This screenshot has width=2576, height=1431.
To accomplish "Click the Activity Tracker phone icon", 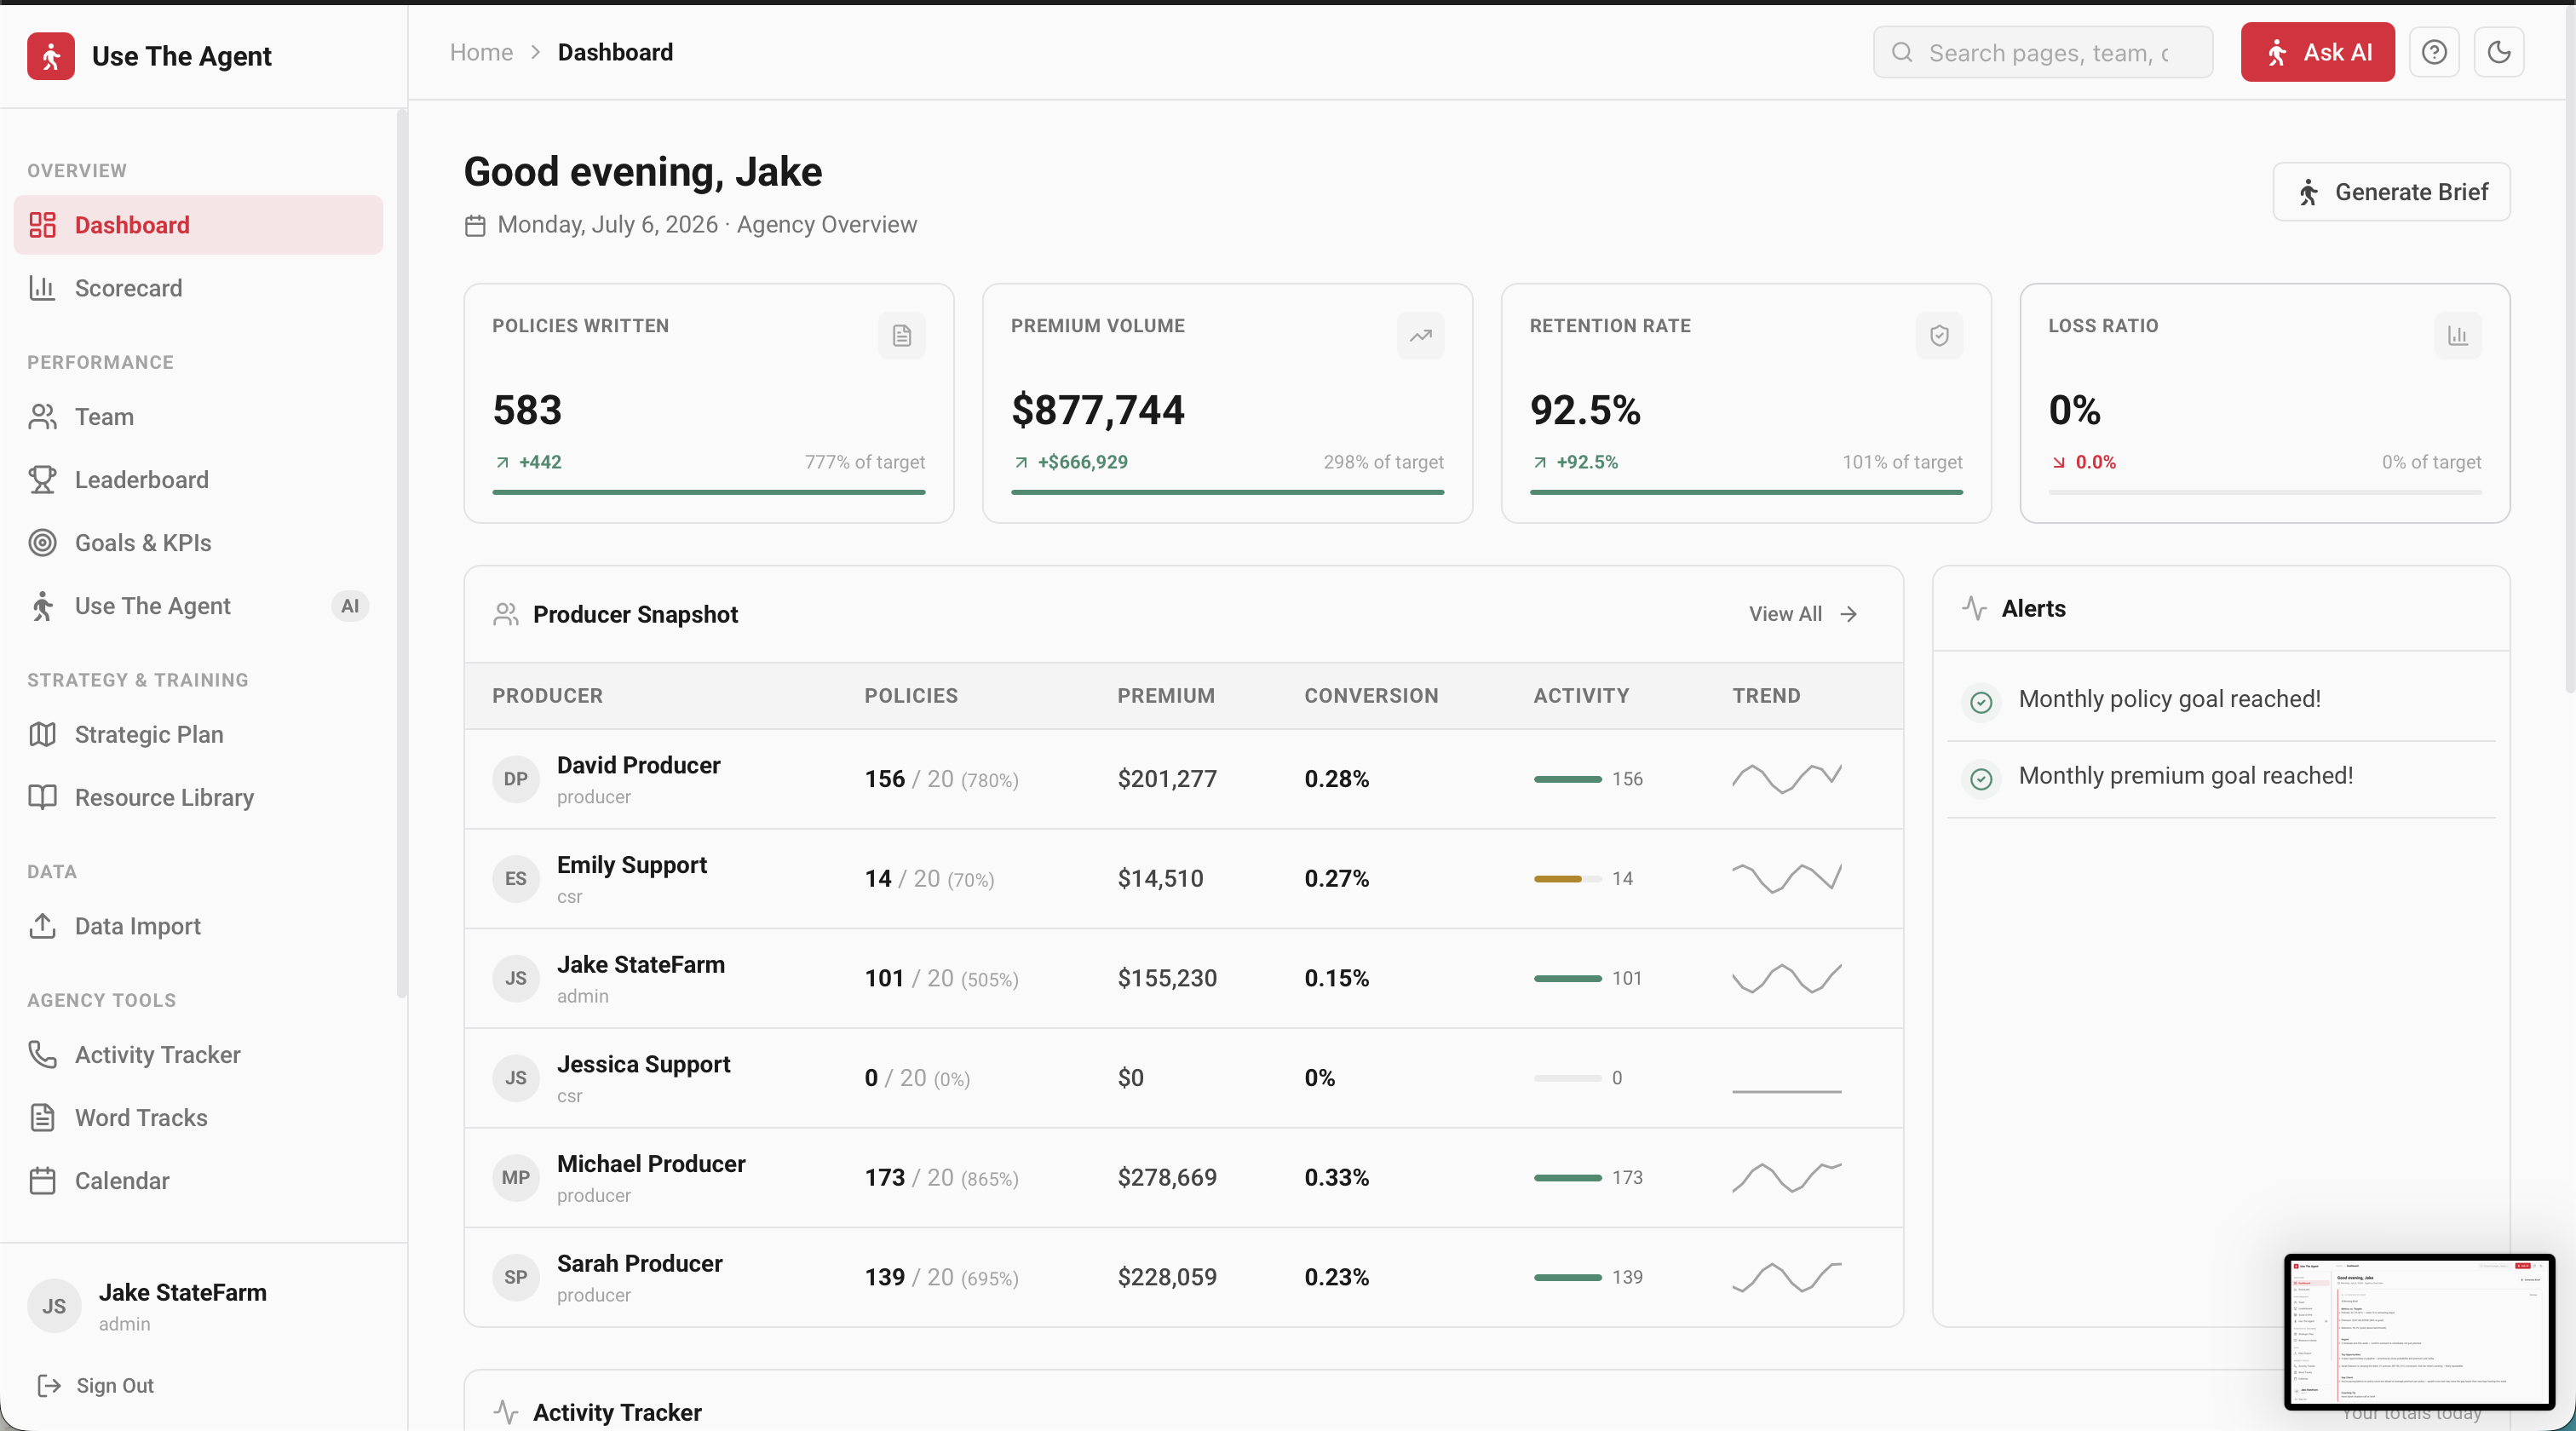I will click(x=42, y=1055).
